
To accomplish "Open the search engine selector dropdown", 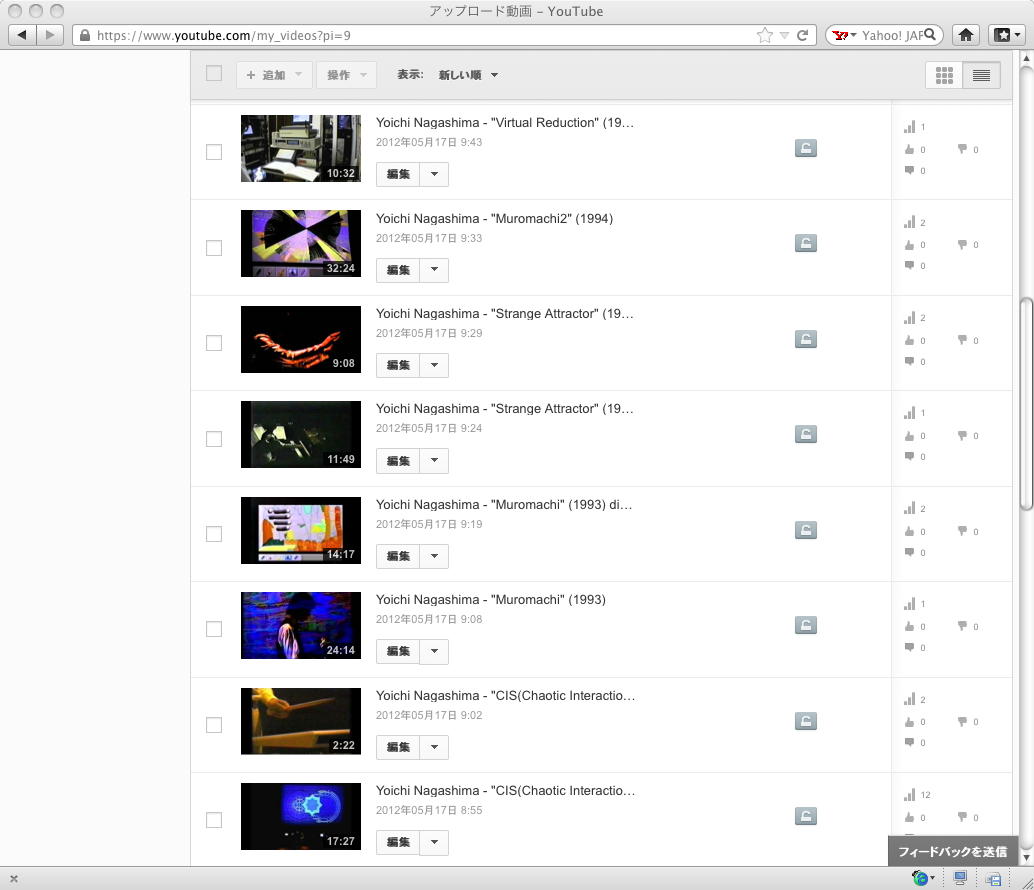I will (x=843, y=35).
